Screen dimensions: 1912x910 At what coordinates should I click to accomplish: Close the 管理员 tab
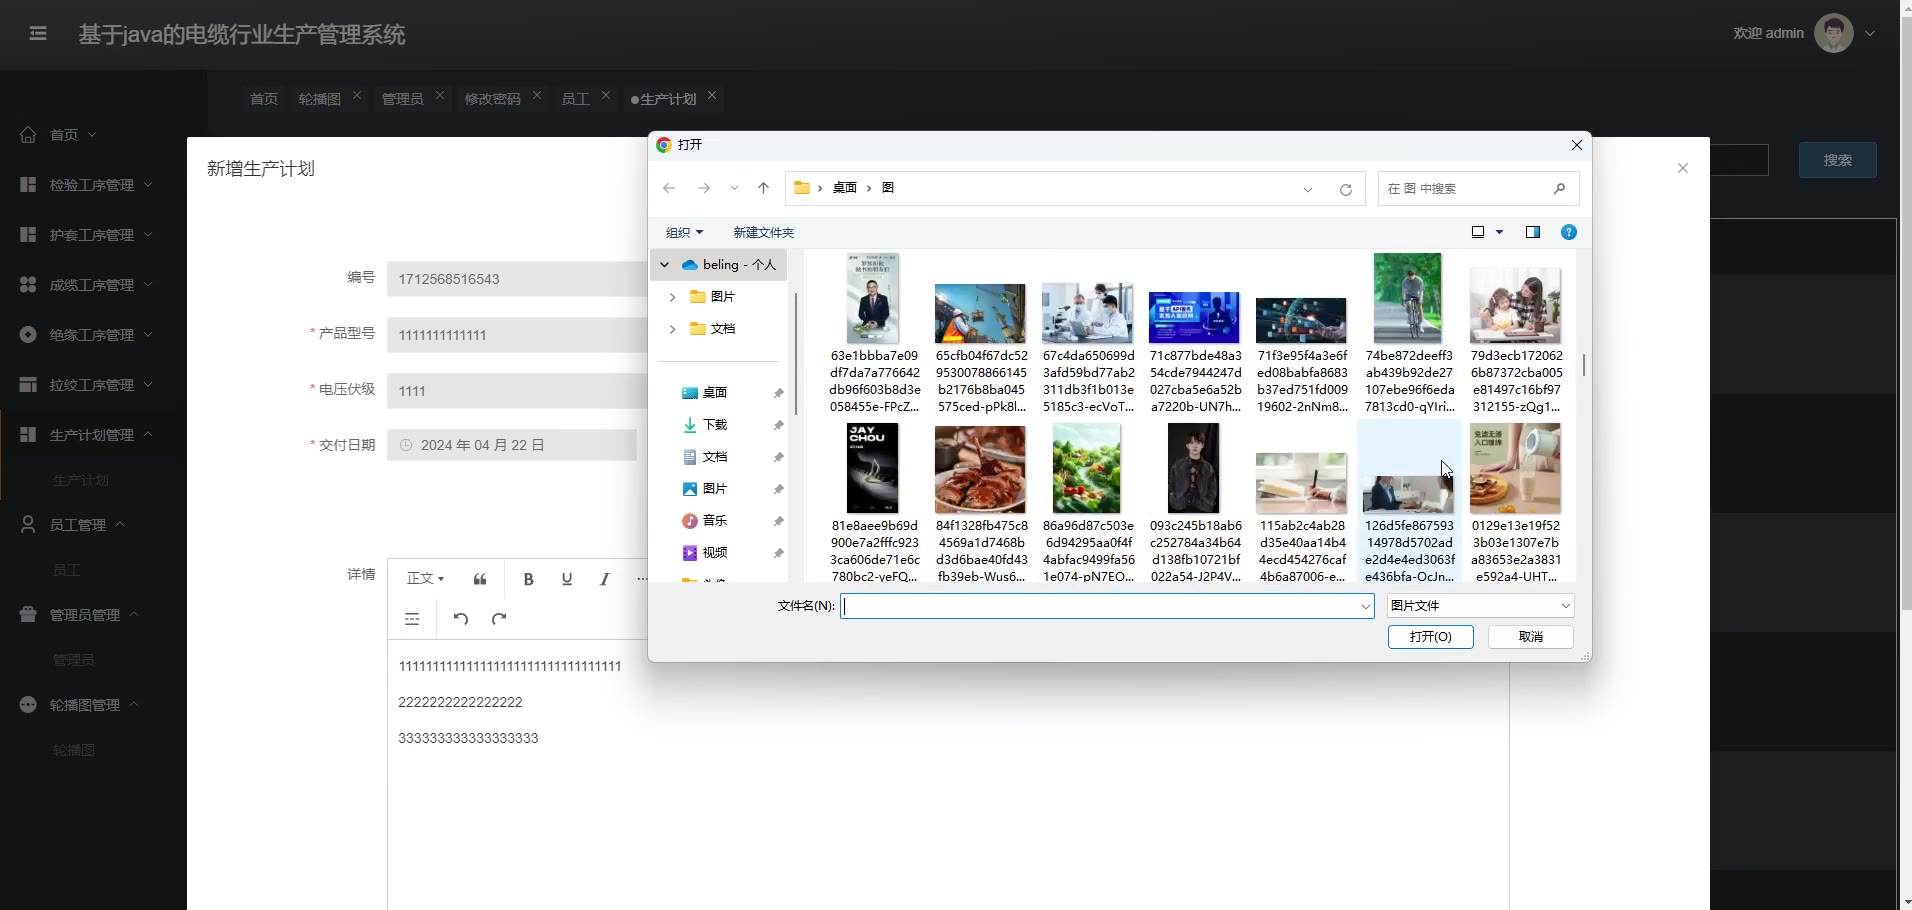[x=440, y=95]
